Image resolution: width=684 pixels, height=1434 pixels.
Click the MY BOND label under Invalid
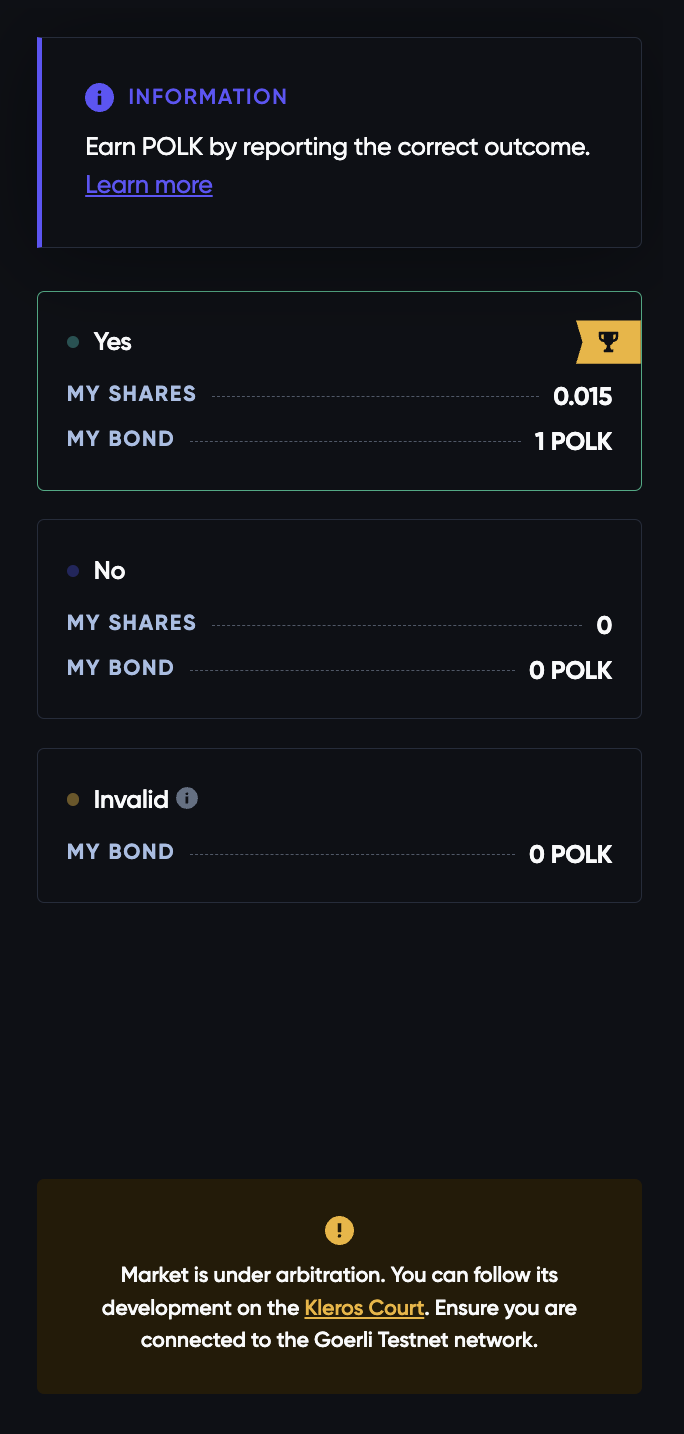(x=120, y=852)
